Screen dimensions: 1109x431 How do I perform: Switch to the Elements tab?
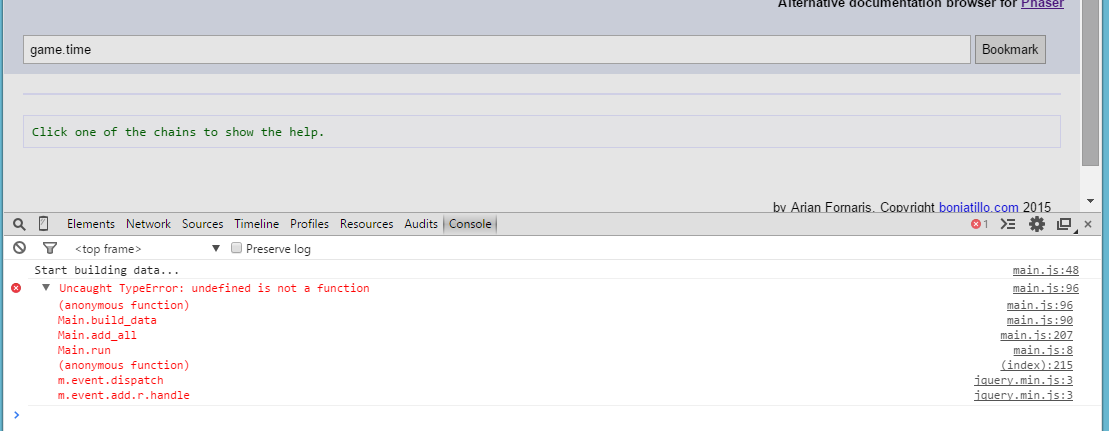click(x=91, y=224)
